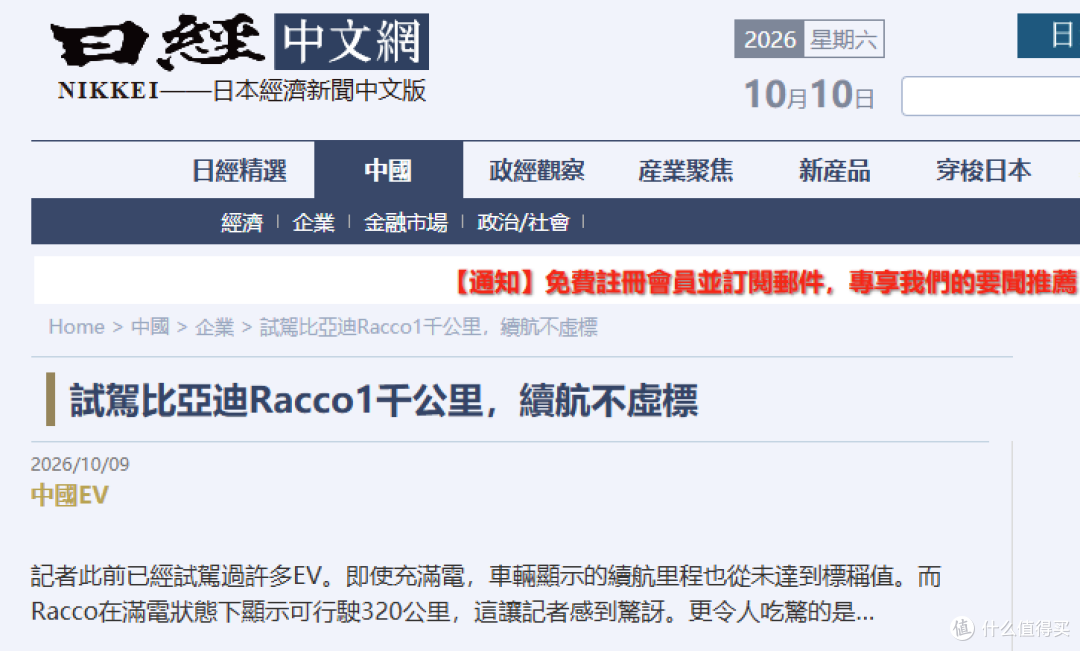Viewport: 1080px width, 651px height.
Task: Go to the 産業聚焦 section tab
Action: [685, 170]
